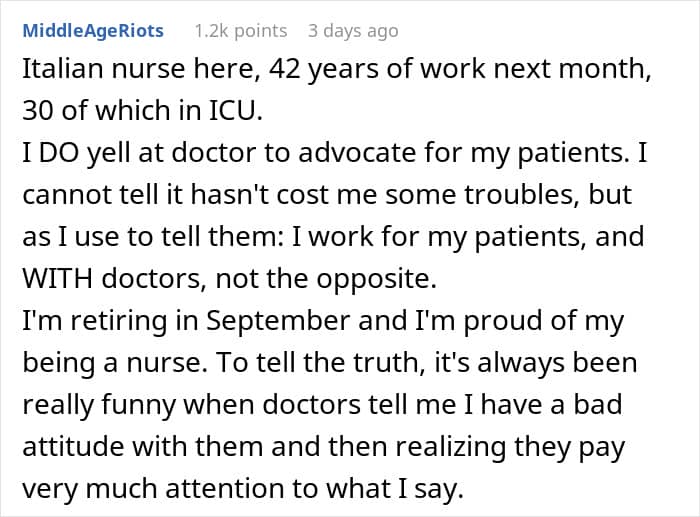This screenshot has height=517, width=700.
Task: Click the phrase advocate for my patients
Action: click(462, 154)
